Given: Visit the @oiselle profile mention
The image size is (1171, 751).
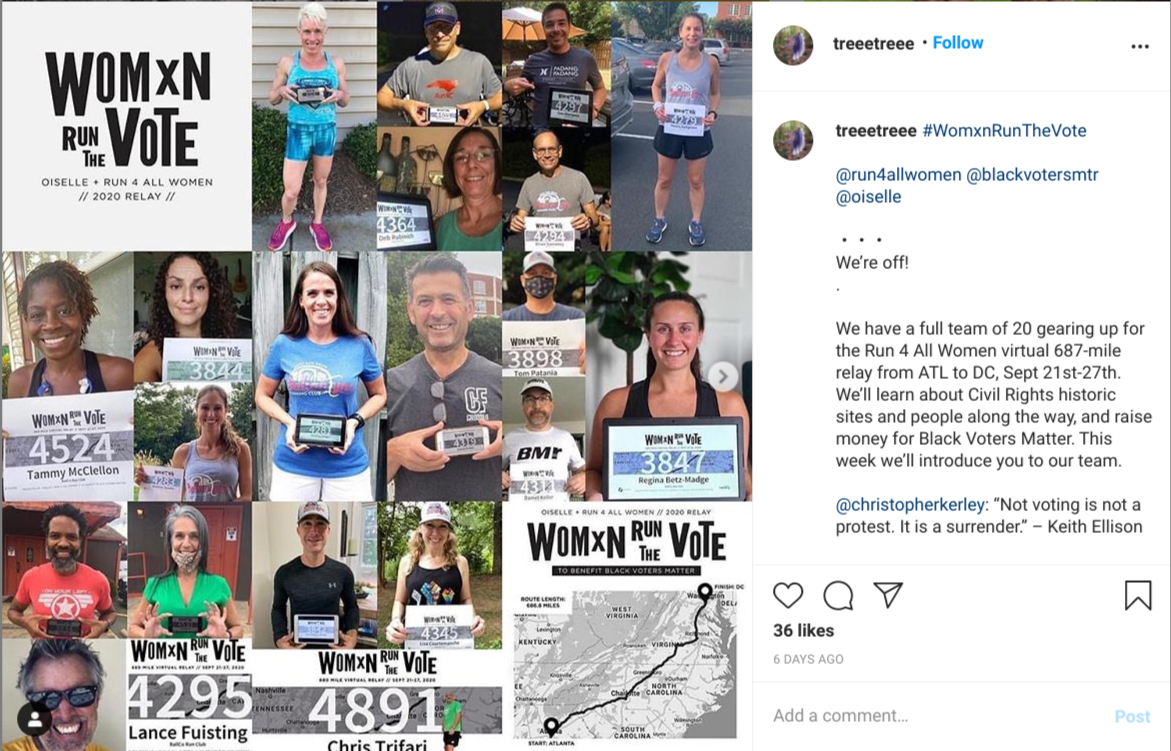Looking at the screenshot, I should [869, 197].
